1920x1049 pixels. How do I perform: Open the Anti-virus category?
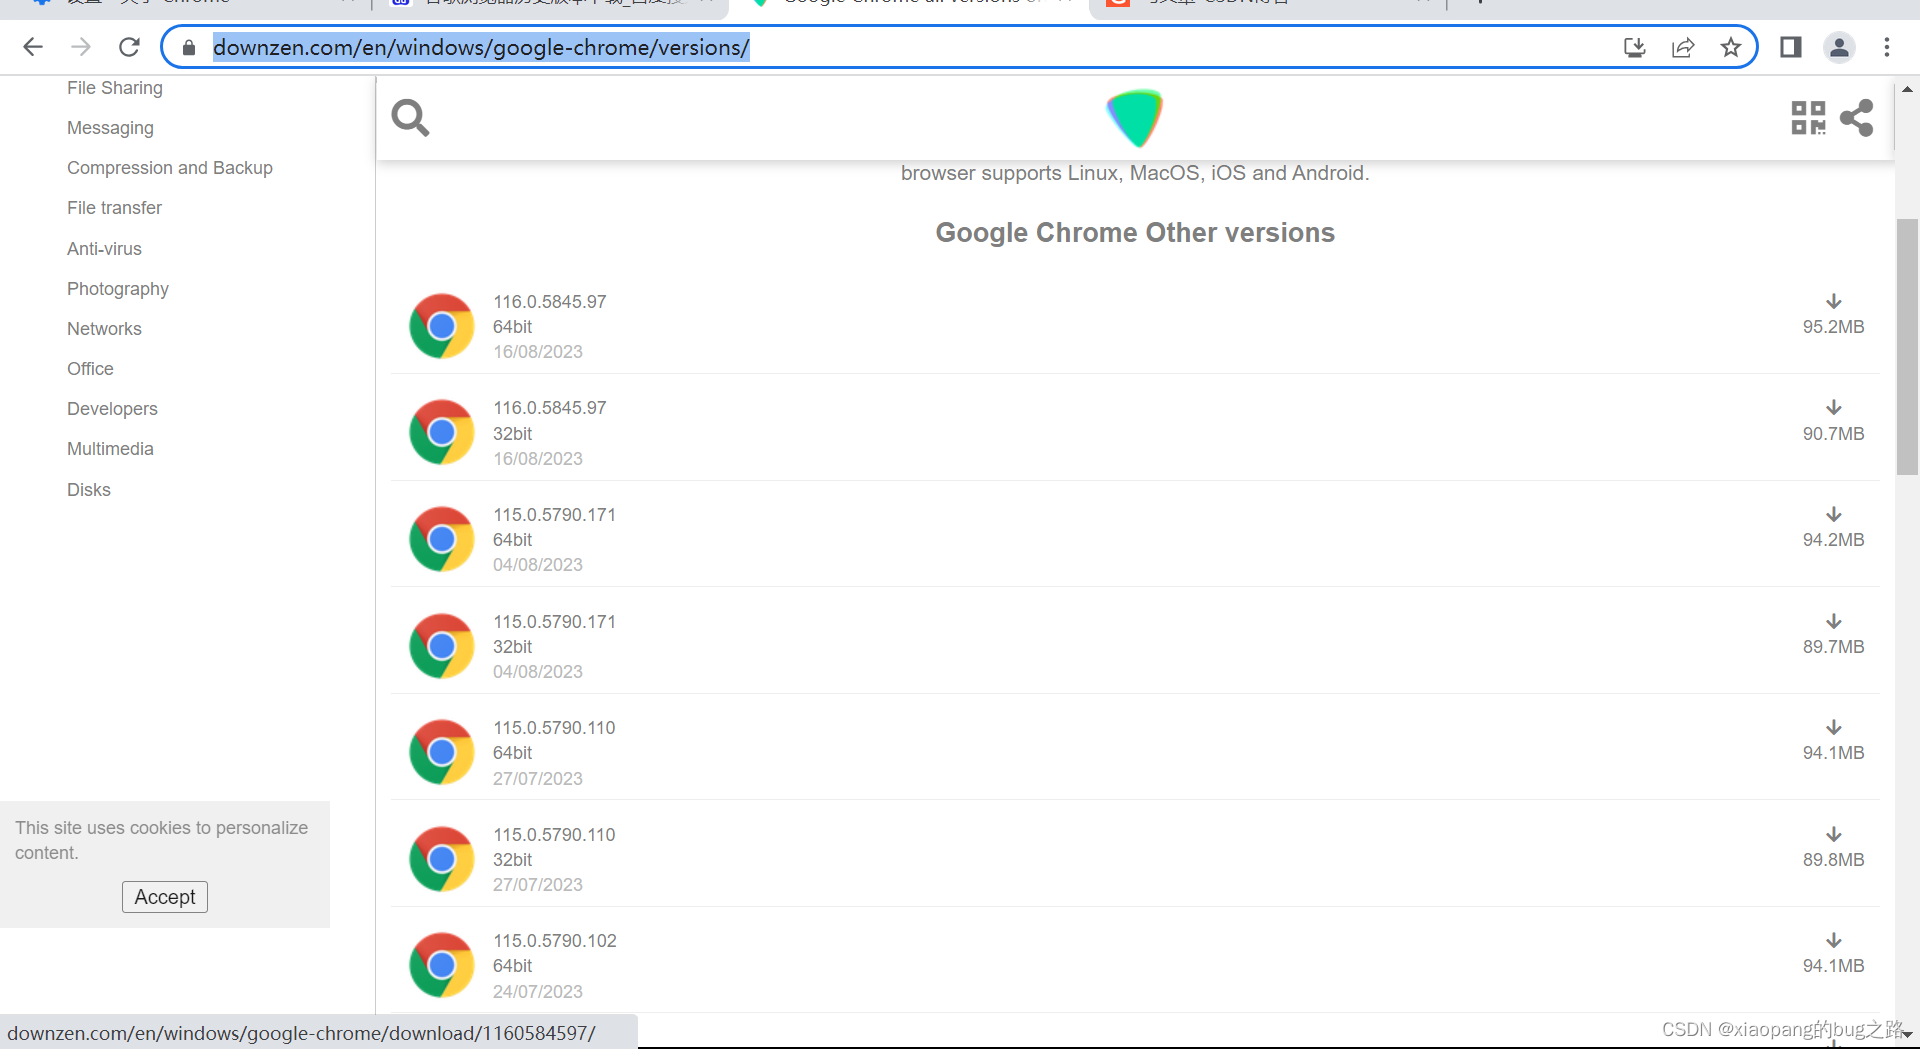point(104,249)
